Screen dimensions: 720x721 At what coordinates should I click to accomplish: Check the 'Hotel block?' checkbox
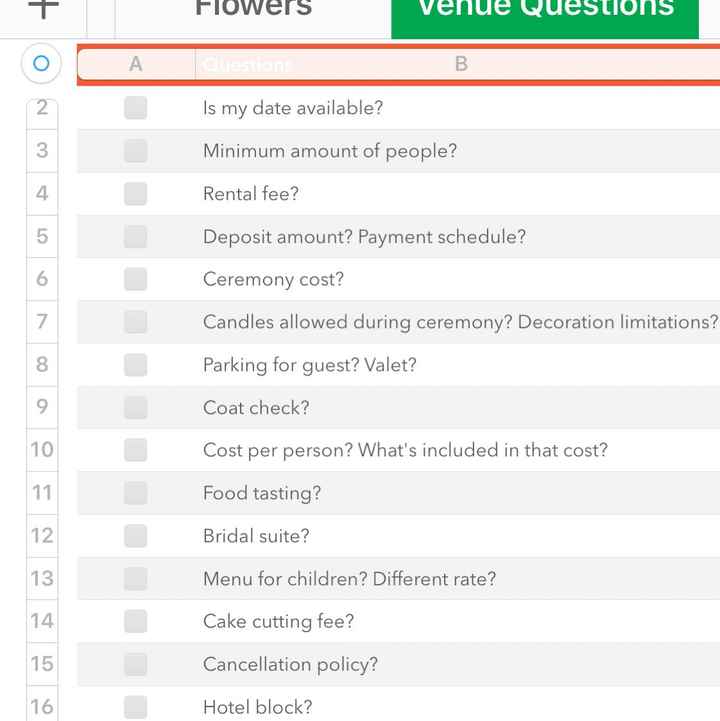tap(136, 707)
